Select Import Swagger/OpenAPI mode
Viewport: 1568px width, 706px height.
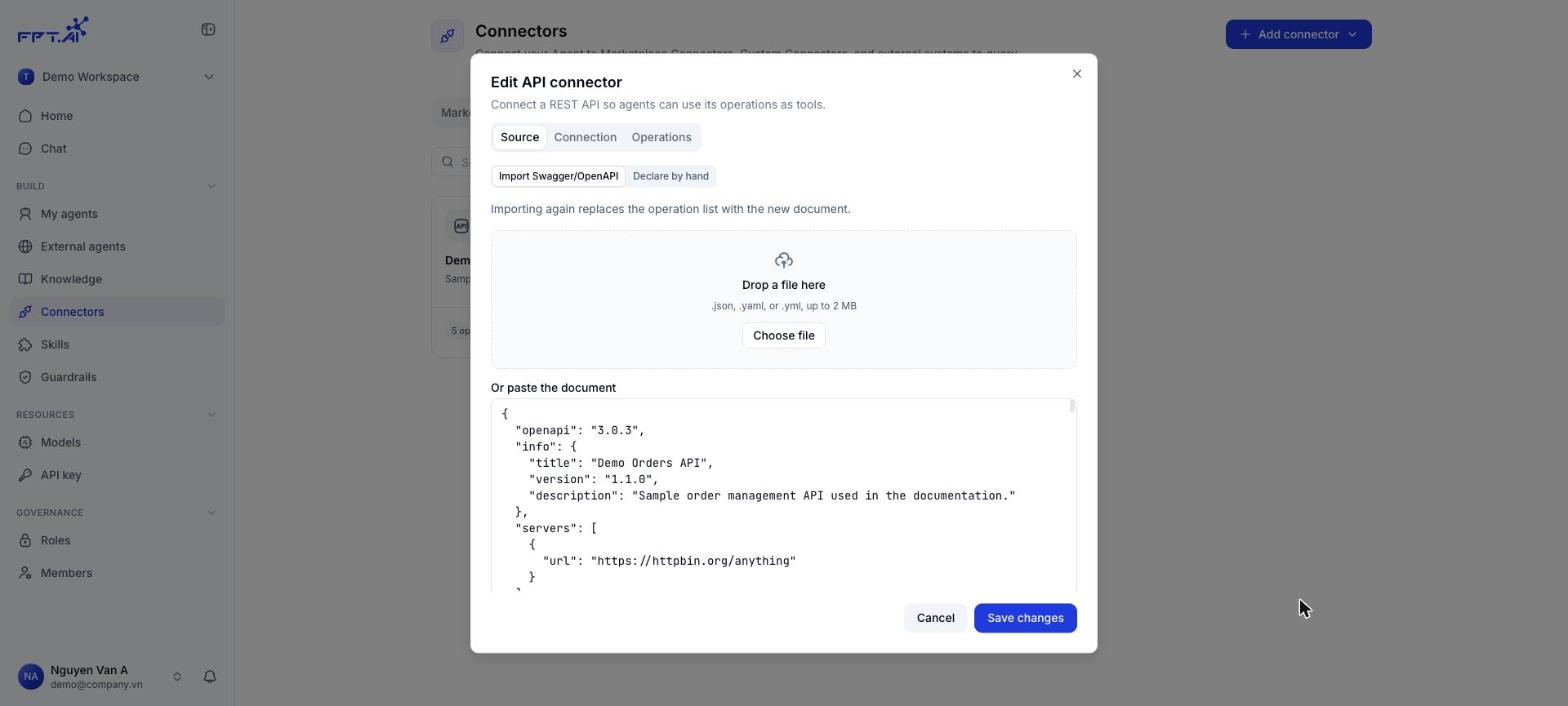tap(558, 176)
